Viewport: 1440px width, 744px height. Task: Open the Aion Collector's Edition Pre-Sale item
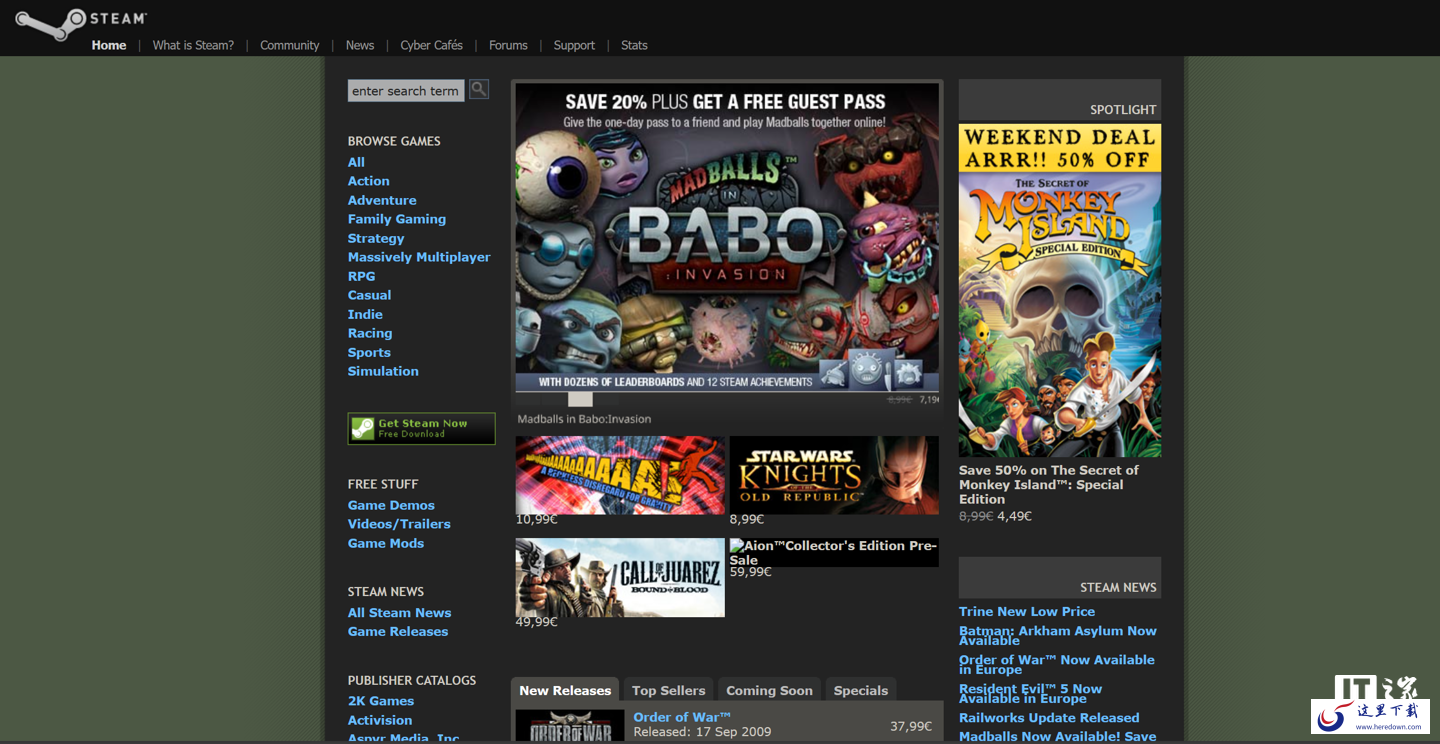[834, 553]
